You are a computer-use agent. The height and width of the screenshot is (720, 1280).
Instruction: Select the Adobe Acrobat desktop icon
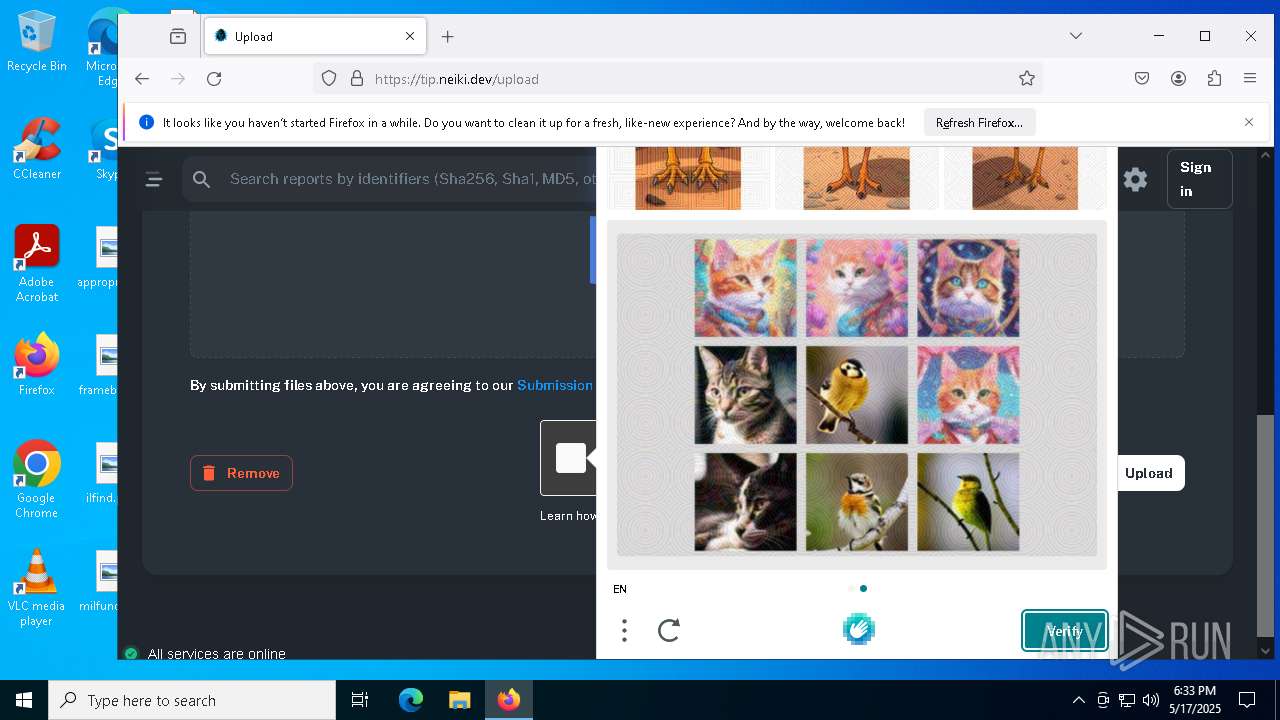[37, 263]
